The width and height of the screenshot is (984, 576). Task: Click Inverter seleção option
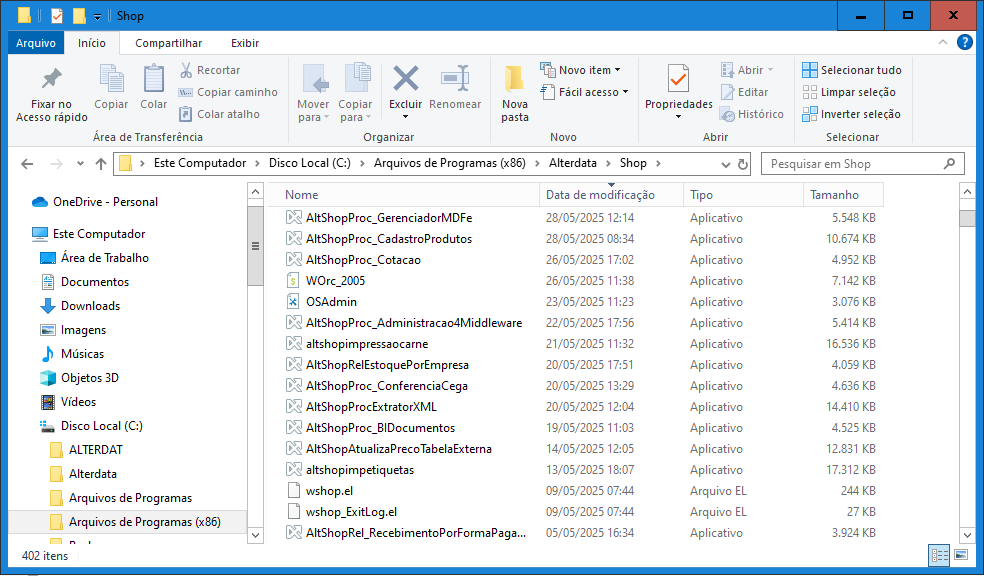click(851, 114)
